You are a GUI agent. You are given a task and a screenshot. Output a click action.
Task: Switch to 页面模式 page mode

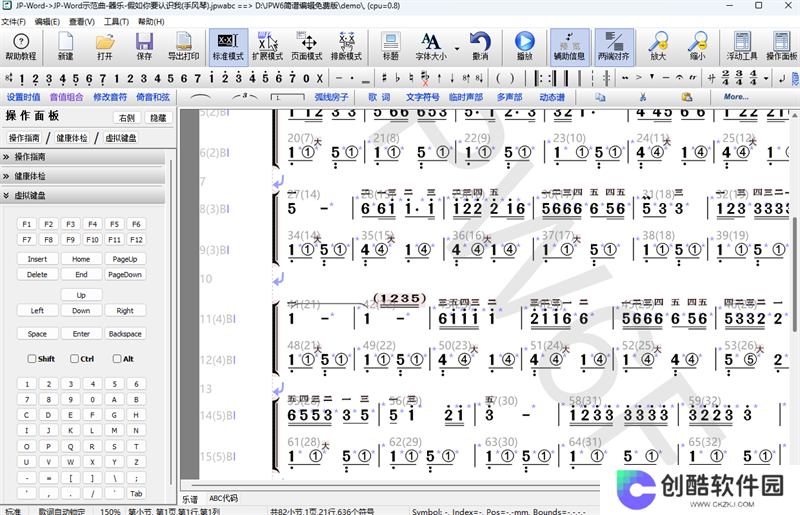307,46
